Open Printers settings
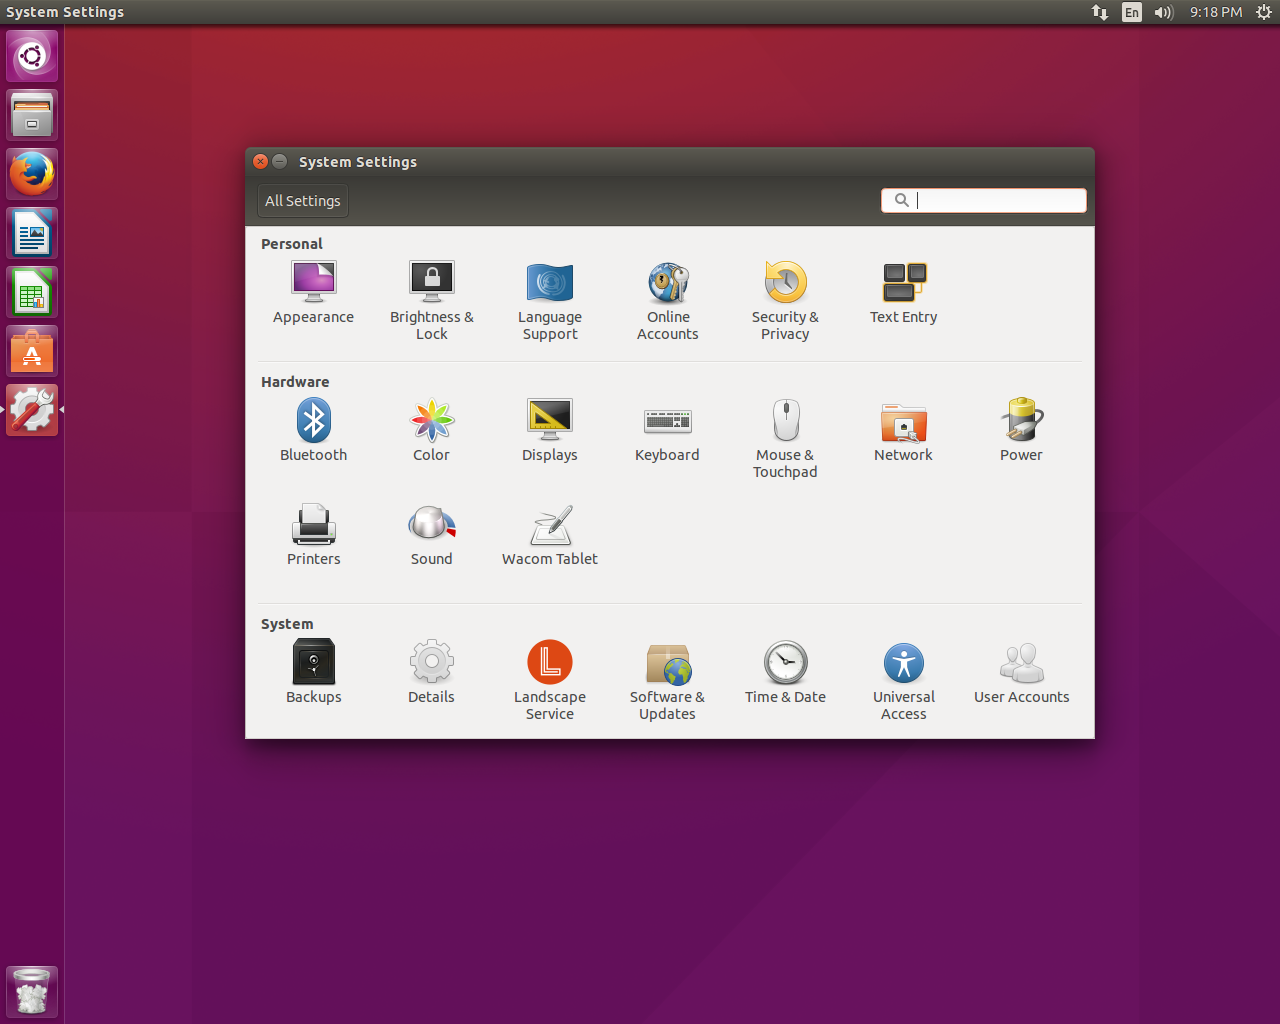Image resolution: width=1280 pixels, height=1024 pixels. [313, 535]
